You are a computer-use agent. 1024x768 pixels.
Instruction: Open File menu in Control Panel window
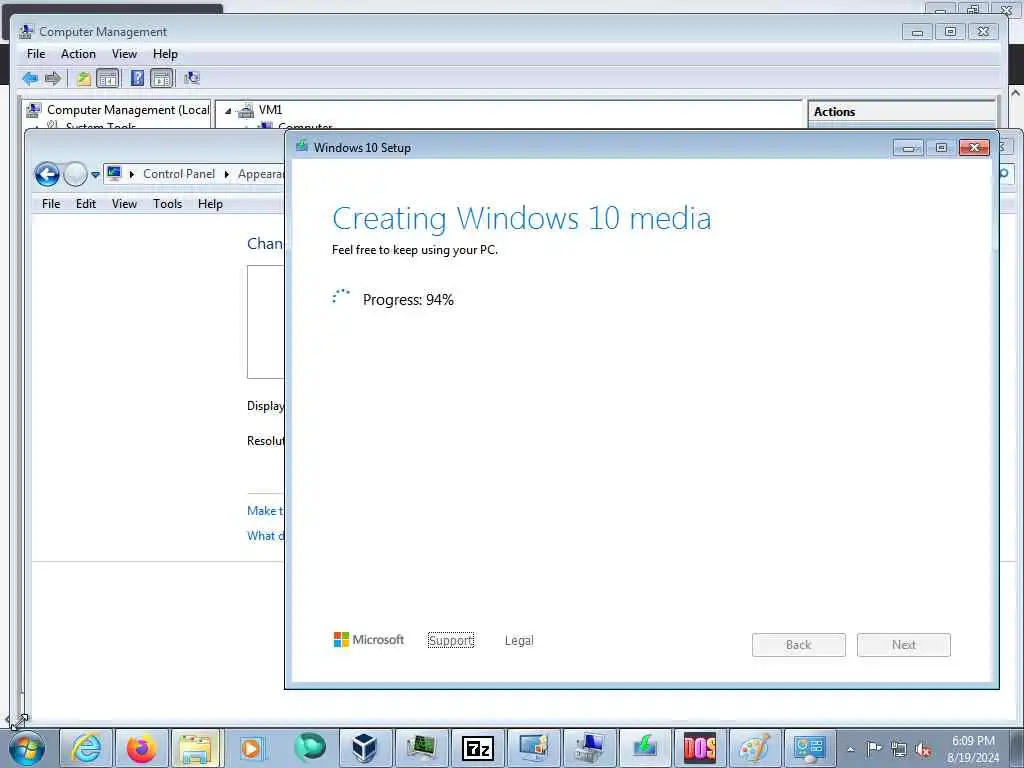tap(51, 204)
